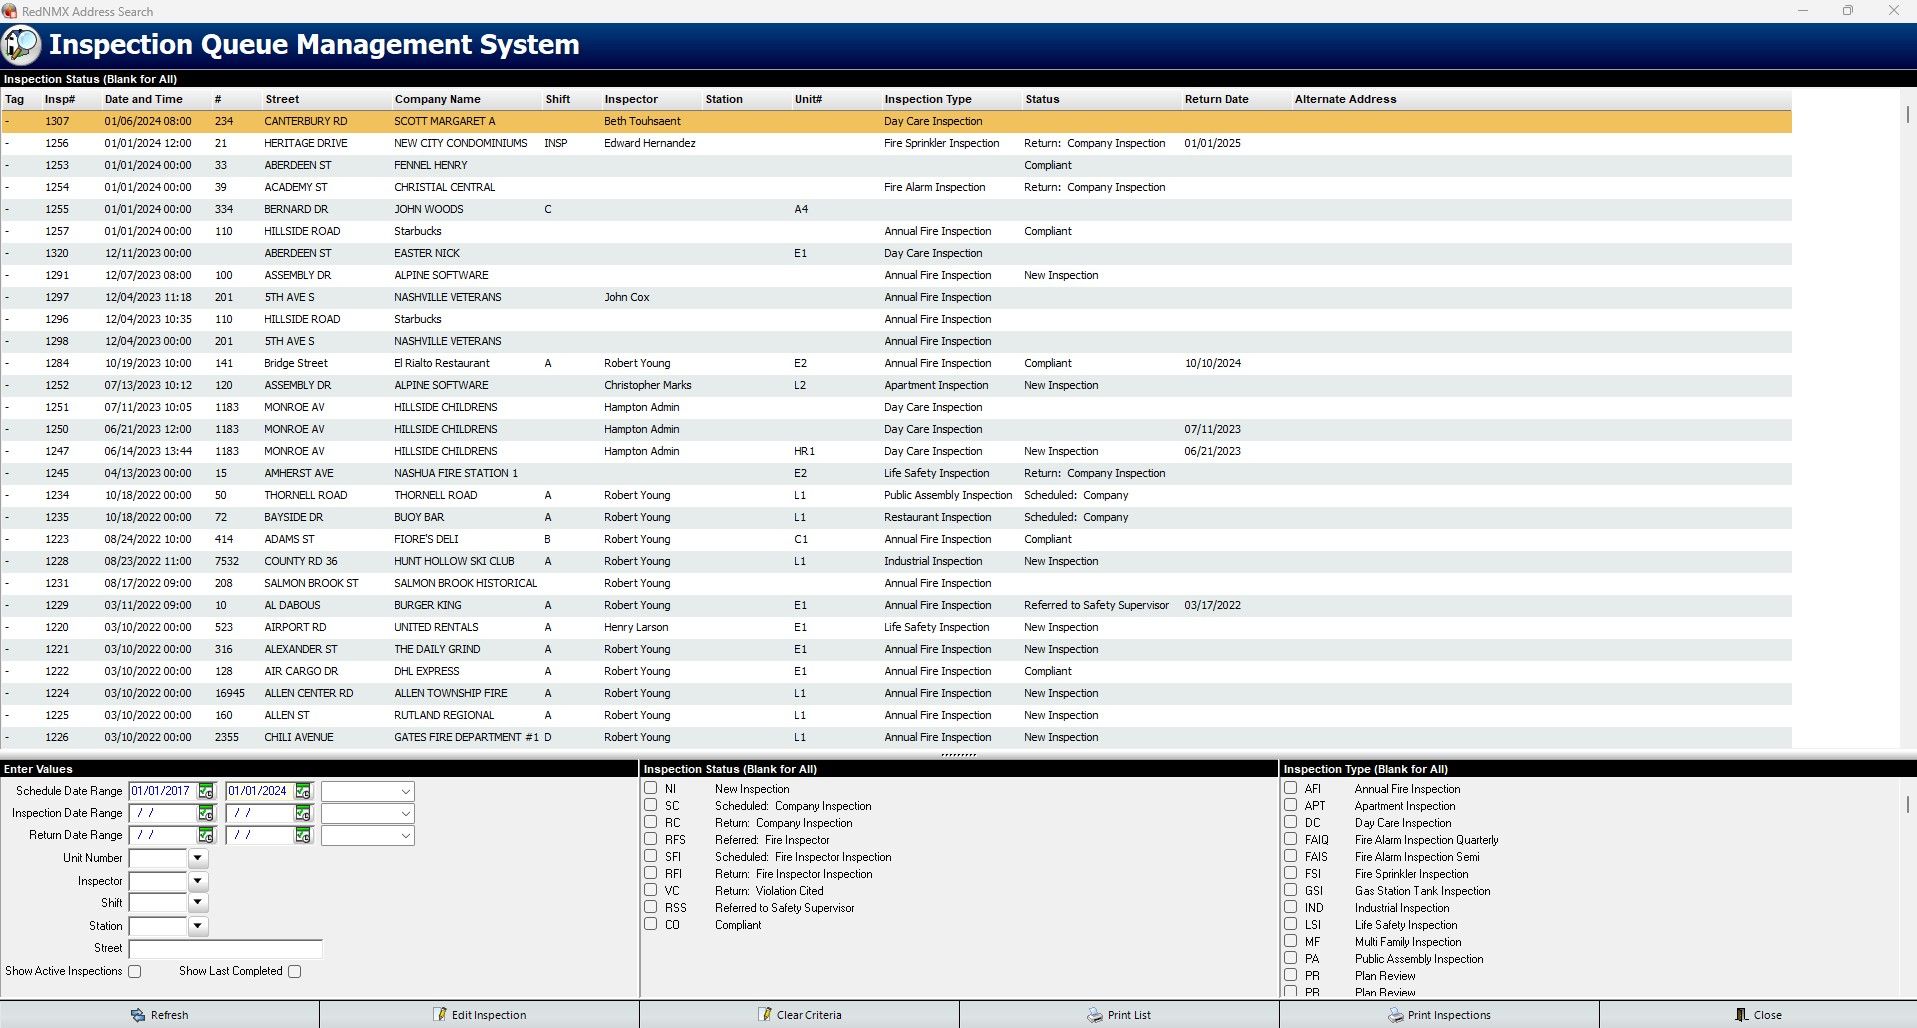Click the inspection list vertical scrollbar
This screenshot has width=1917, height=1028.
coord(1908,420)
